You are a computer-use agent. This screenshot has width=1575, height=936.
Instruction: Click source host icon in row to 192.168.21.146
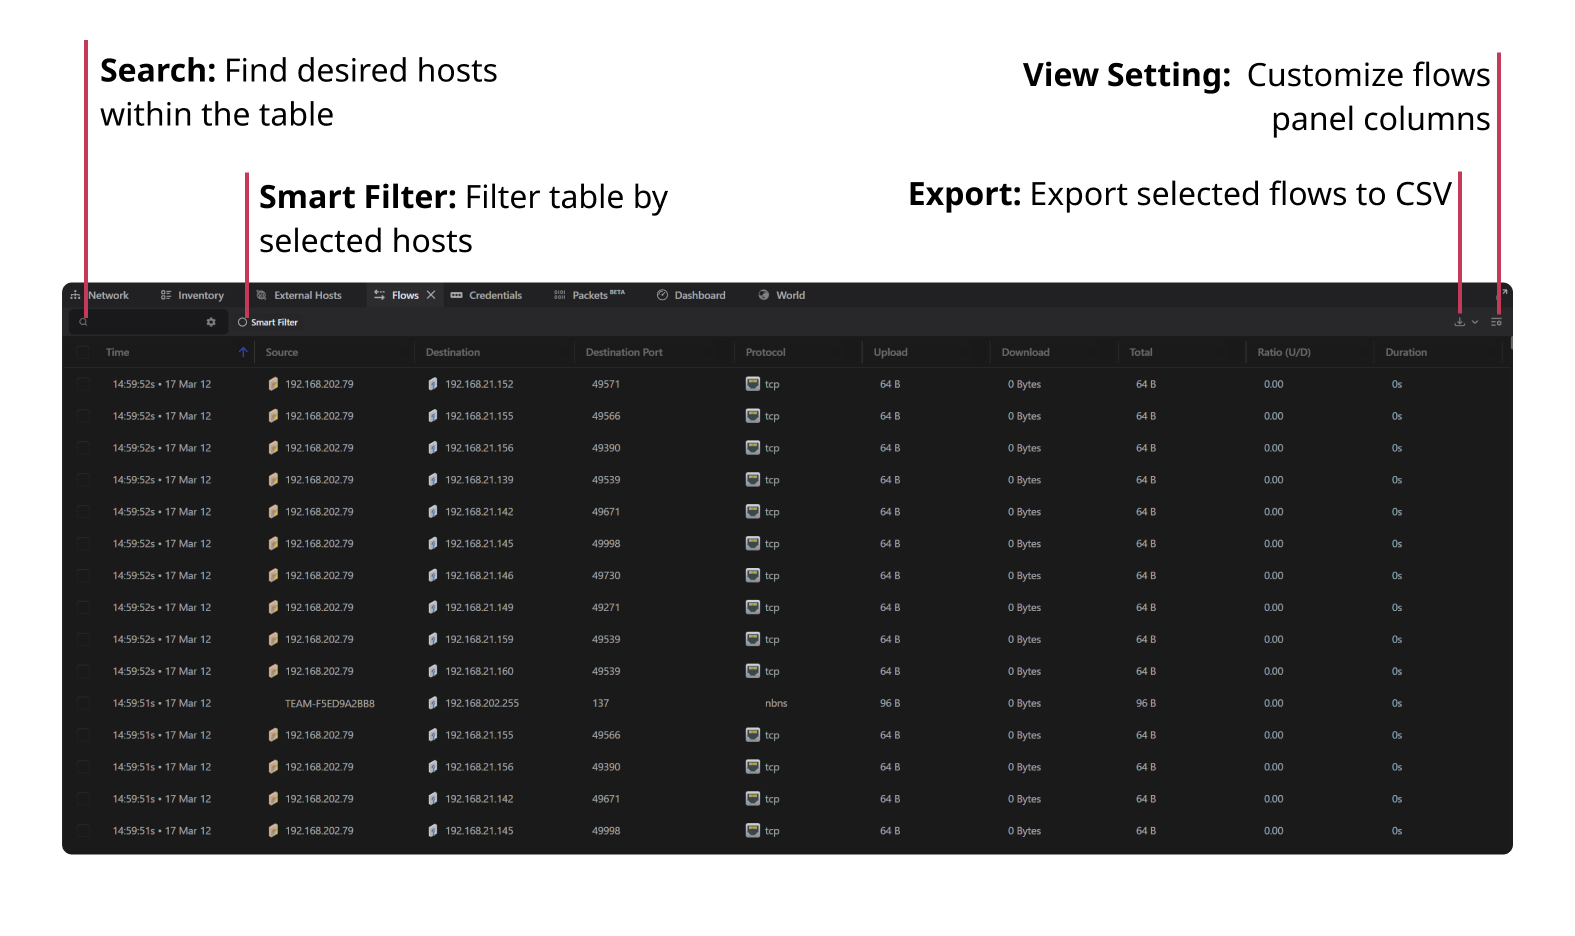(273, 576)
